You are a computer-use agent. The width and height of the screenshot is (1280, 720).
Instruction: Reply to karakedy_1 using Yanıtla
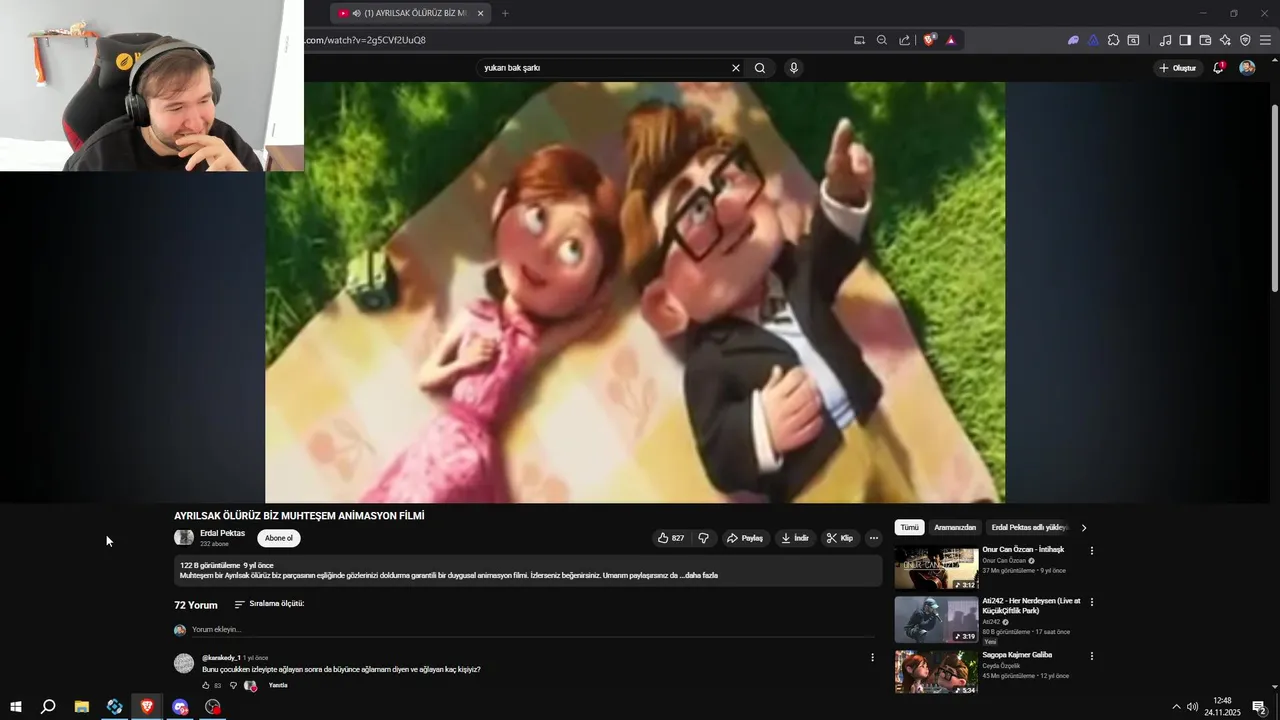coord(278,686)
